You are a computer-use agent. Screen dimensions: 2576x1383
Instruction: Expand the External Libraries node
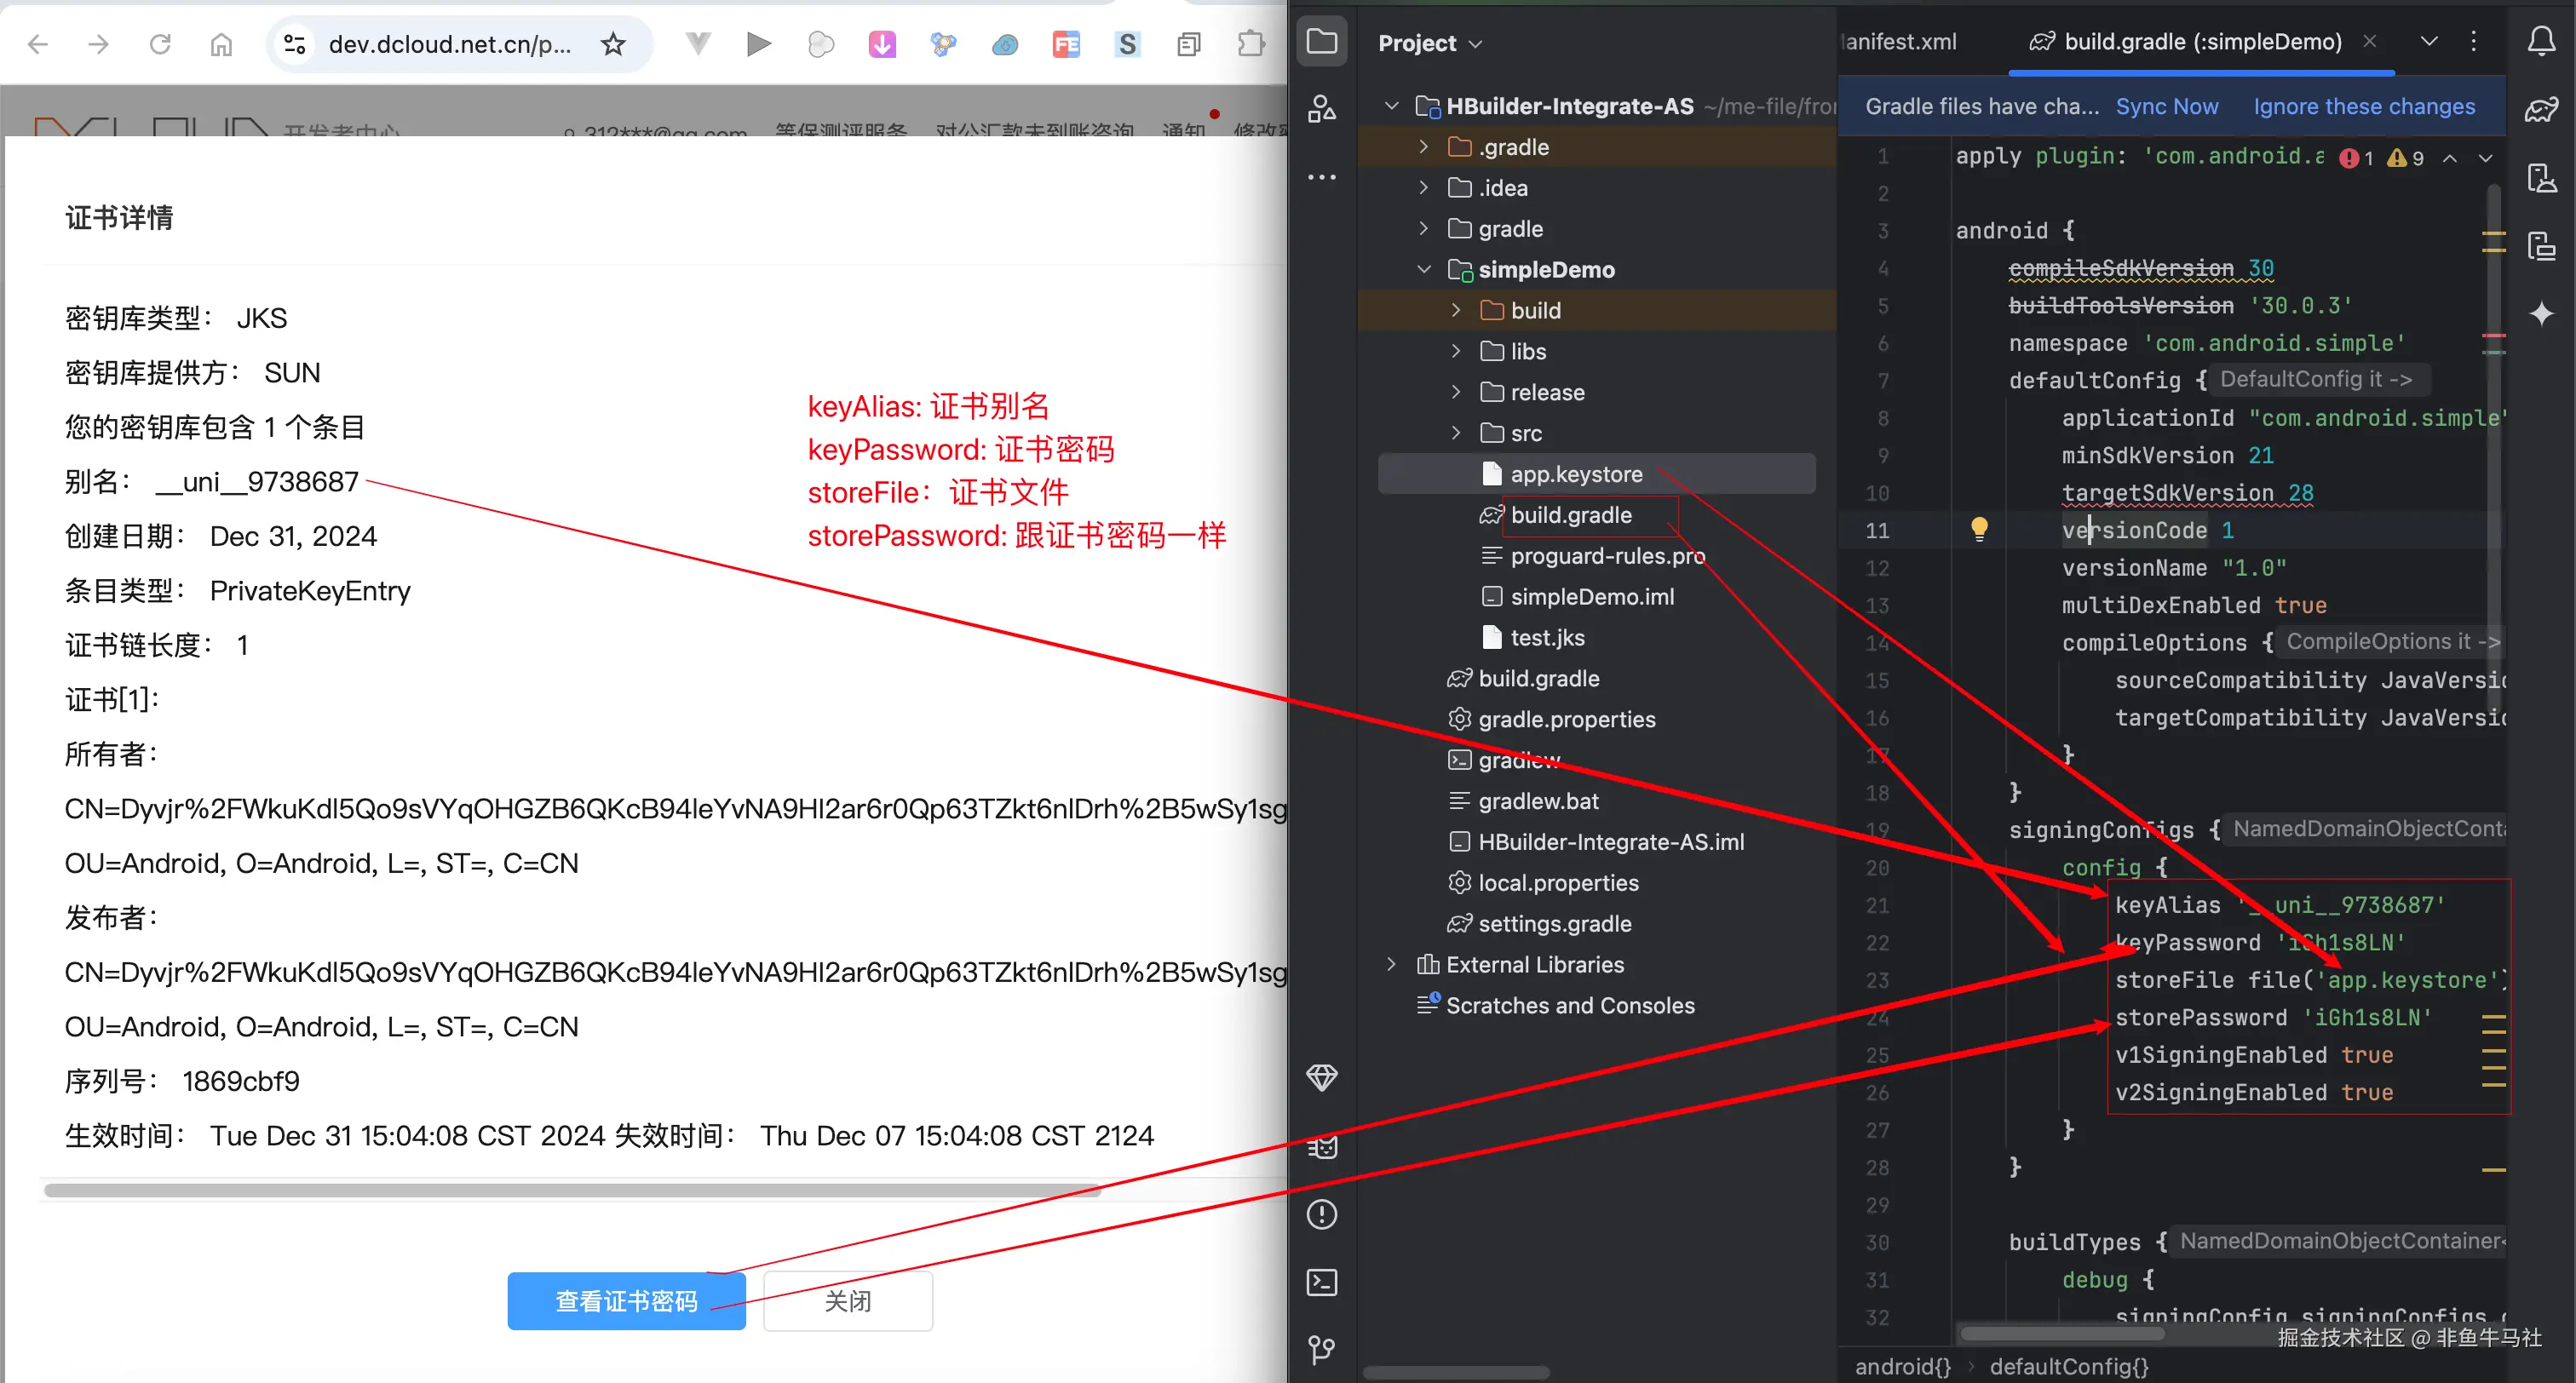(1391, 964)
